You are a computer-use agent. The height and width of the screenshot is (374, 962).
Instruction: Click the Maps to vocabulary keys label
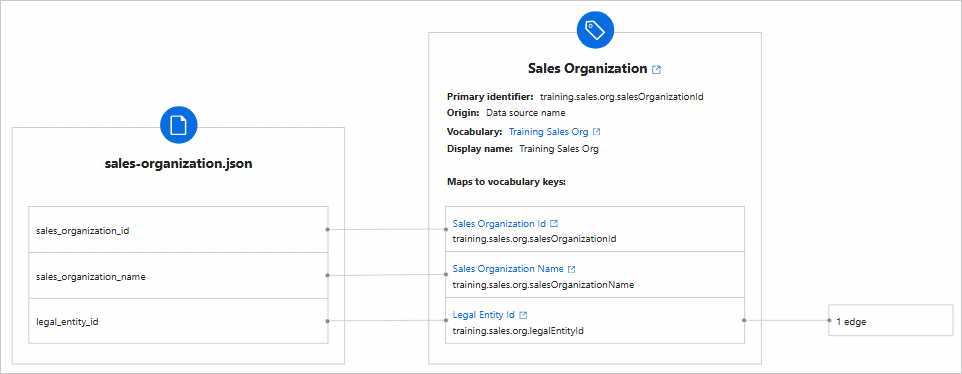pos(506,182)
